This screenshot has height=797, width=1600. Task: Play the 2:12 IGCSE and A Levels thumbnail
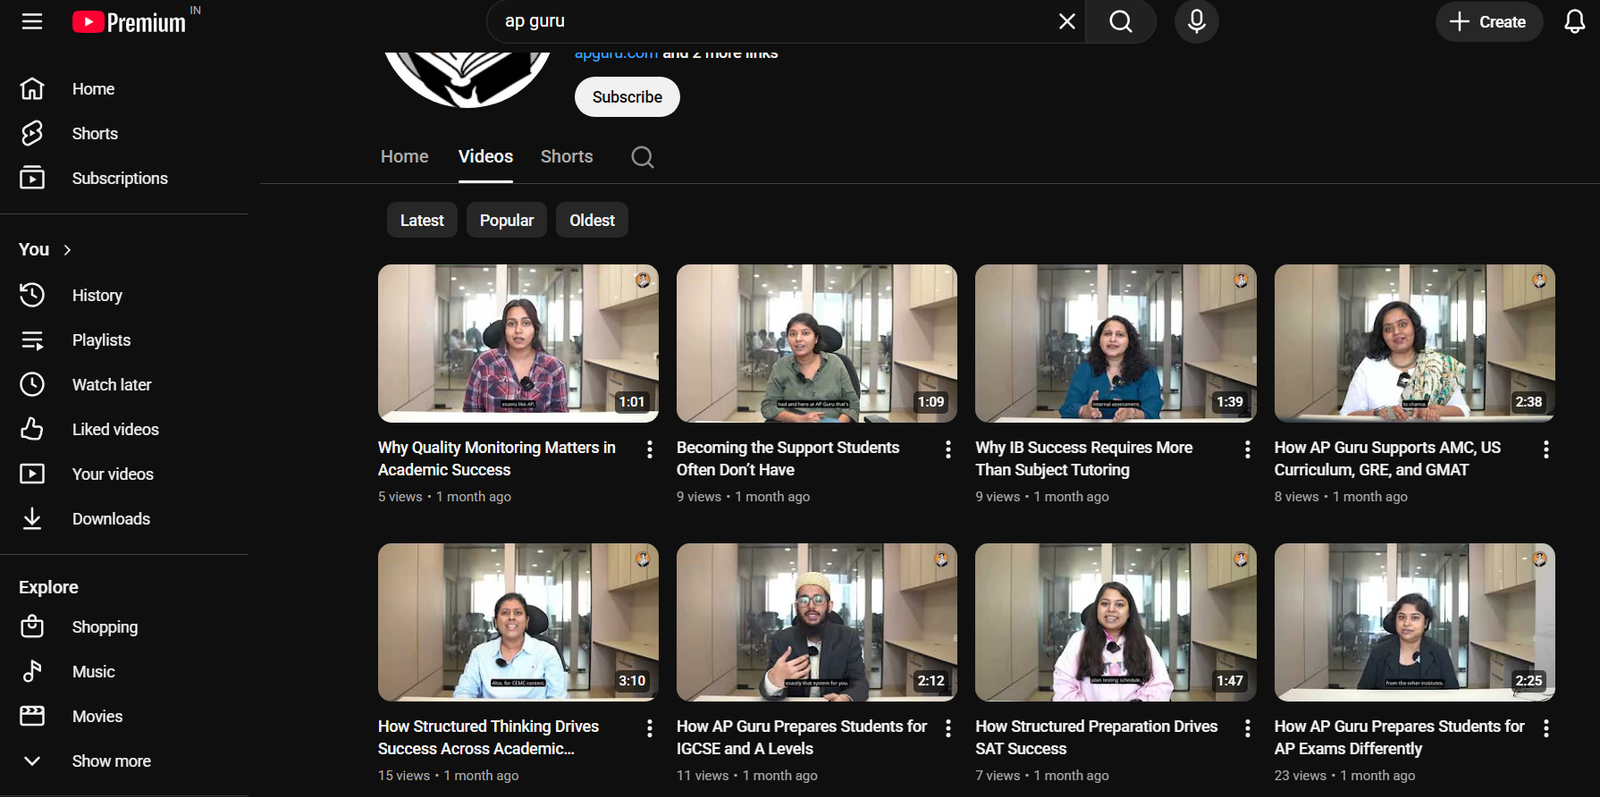[x=817, y=622]
